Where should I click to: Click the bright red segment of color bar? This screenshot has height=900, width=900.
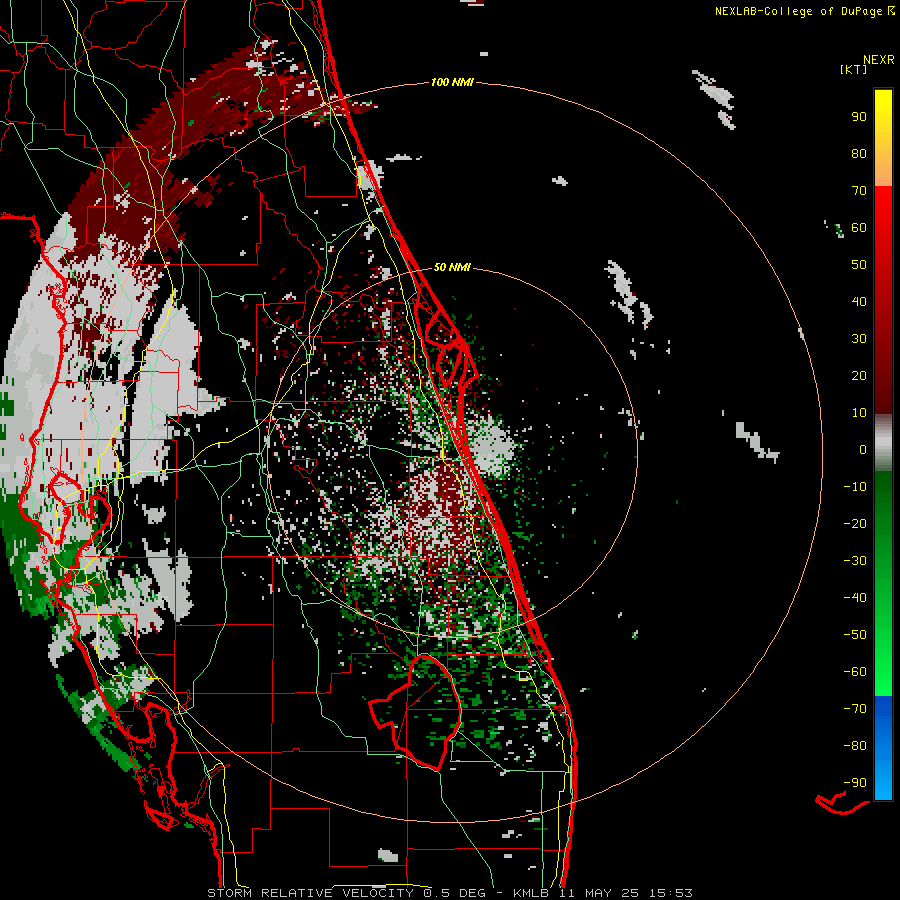pos(883,212)
